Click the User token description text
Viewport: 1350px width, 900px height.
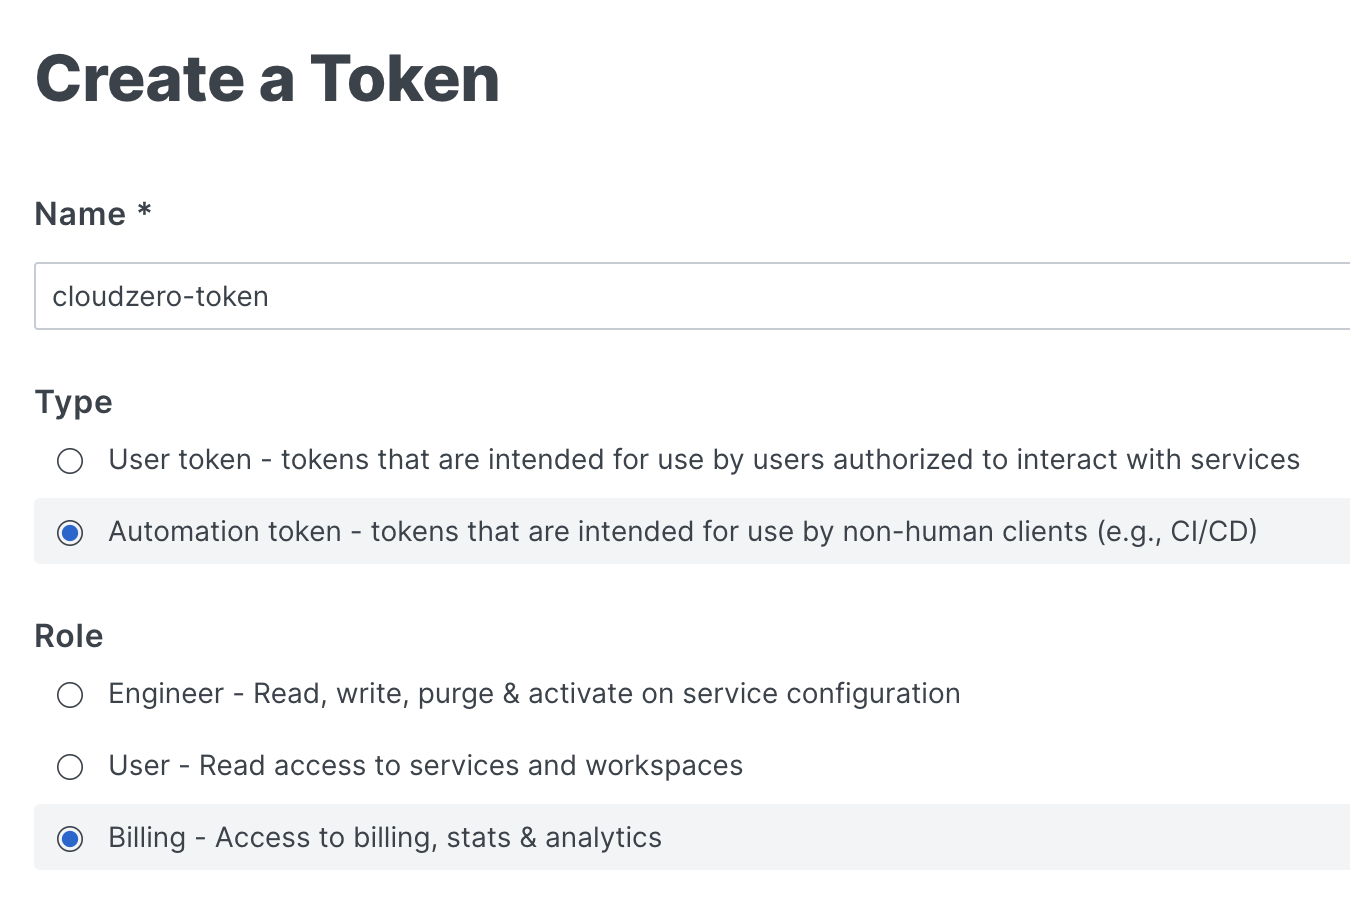point(703,460)
